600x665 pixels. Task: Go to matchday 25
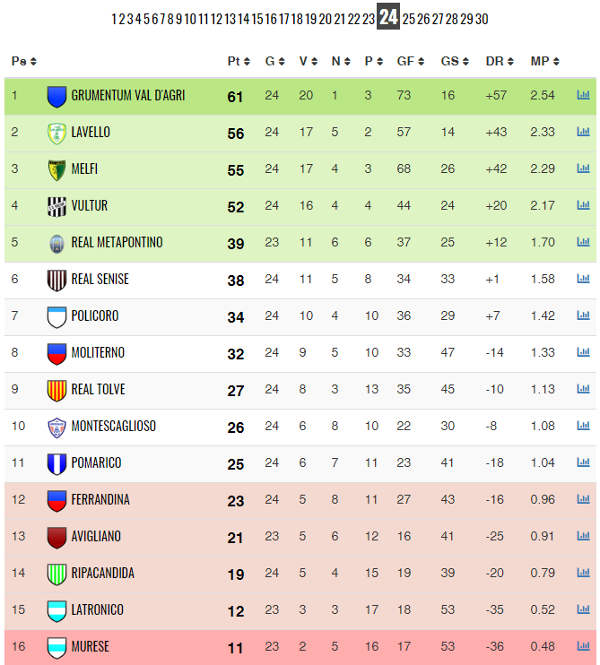click(409, 19)
